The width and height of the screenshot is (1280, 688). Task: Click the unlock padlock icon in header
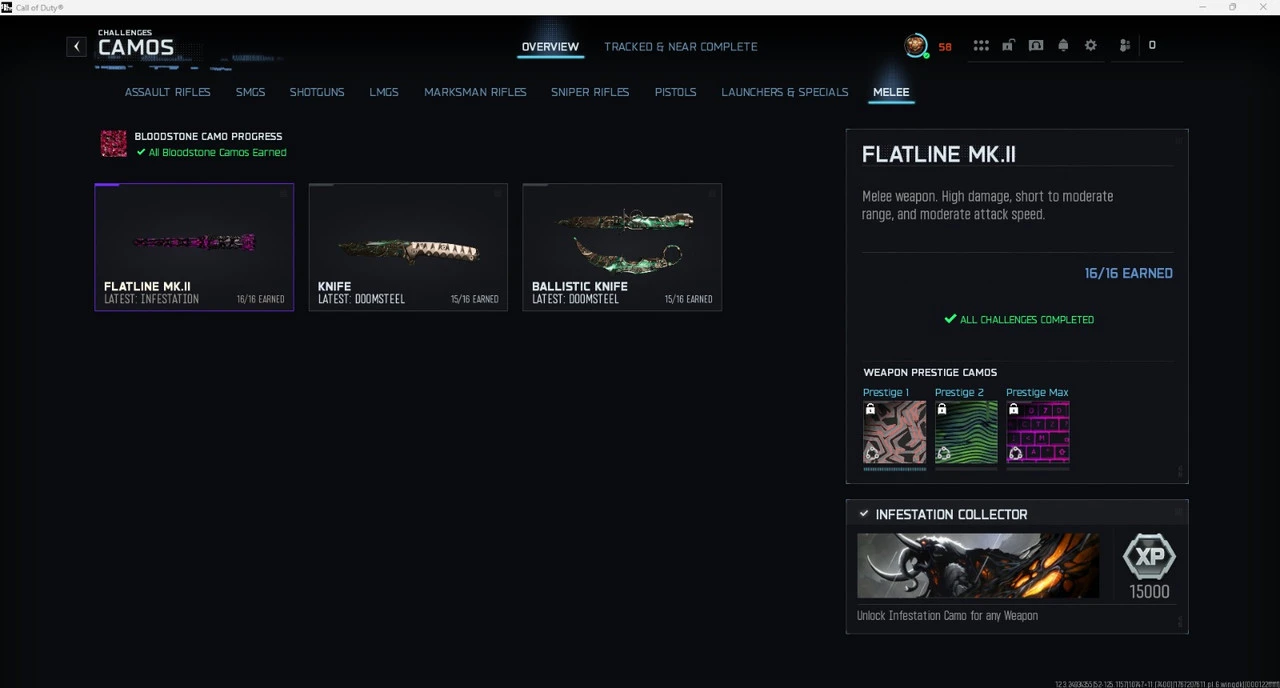click(1008, 46)
